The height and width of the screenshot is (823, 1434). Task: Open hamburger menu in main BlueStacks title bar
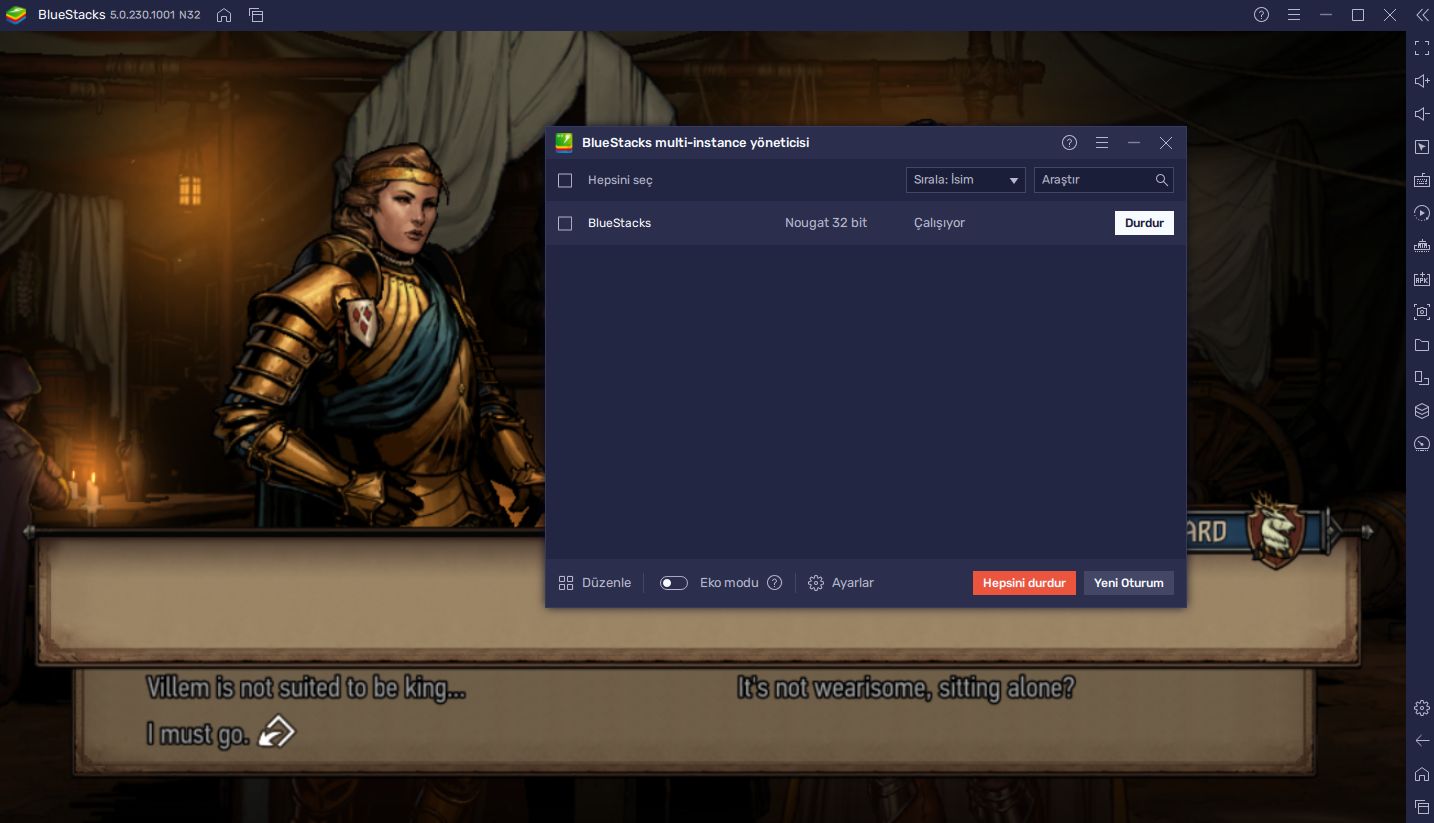[1293, 15]
